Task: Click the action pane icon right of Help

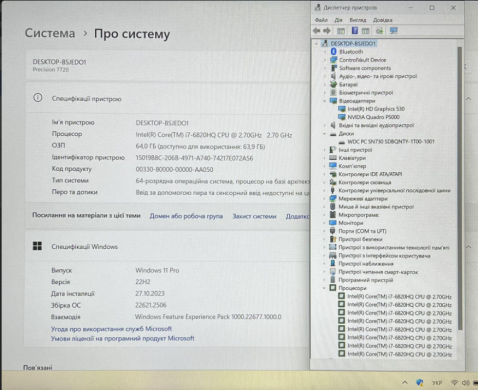Action: pyautogui.click(x=366, y=31)
